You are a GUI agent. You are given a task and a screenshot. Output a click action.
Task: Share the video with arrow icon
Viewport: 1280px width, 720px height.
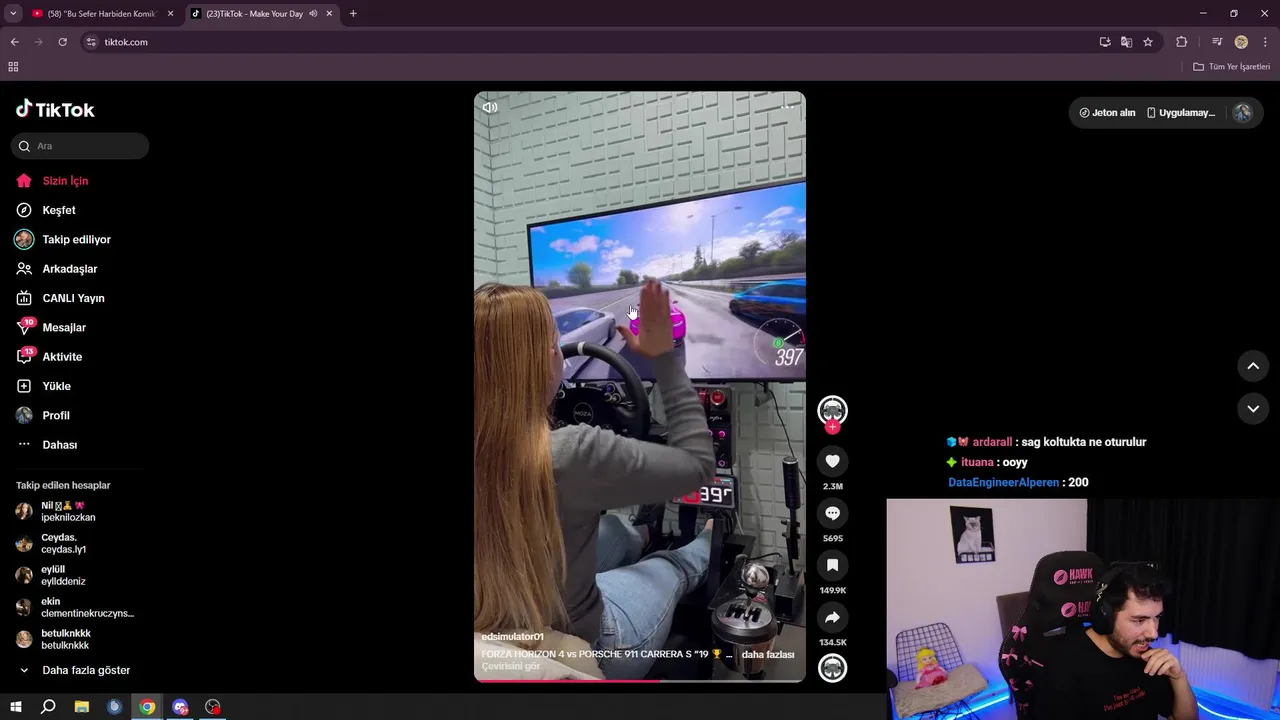click(x=832, y=617)
